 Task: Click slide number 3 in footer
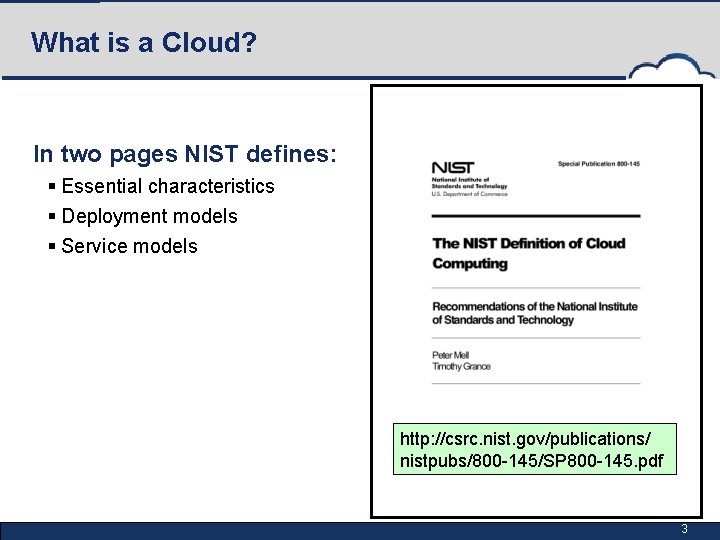point(684,529)
